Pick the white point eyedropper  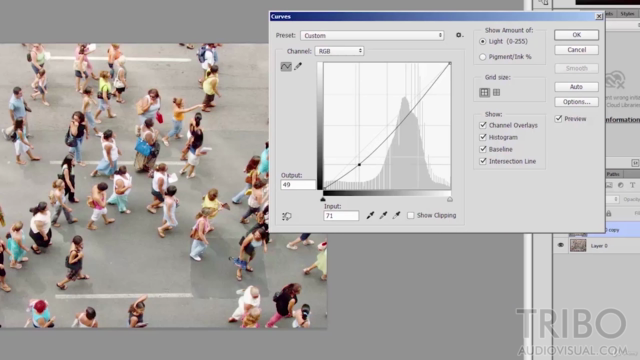click(x=396, y=215)
